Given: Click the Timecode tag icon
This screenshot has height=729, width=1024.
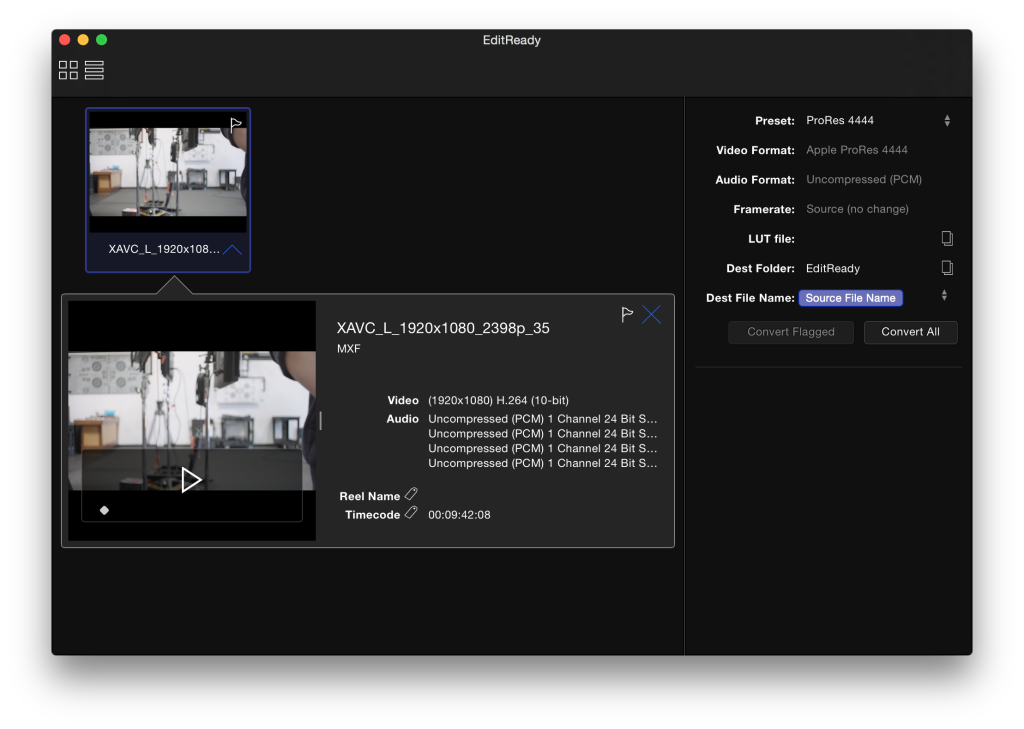Looking at the screenshot, I should 411,513.
